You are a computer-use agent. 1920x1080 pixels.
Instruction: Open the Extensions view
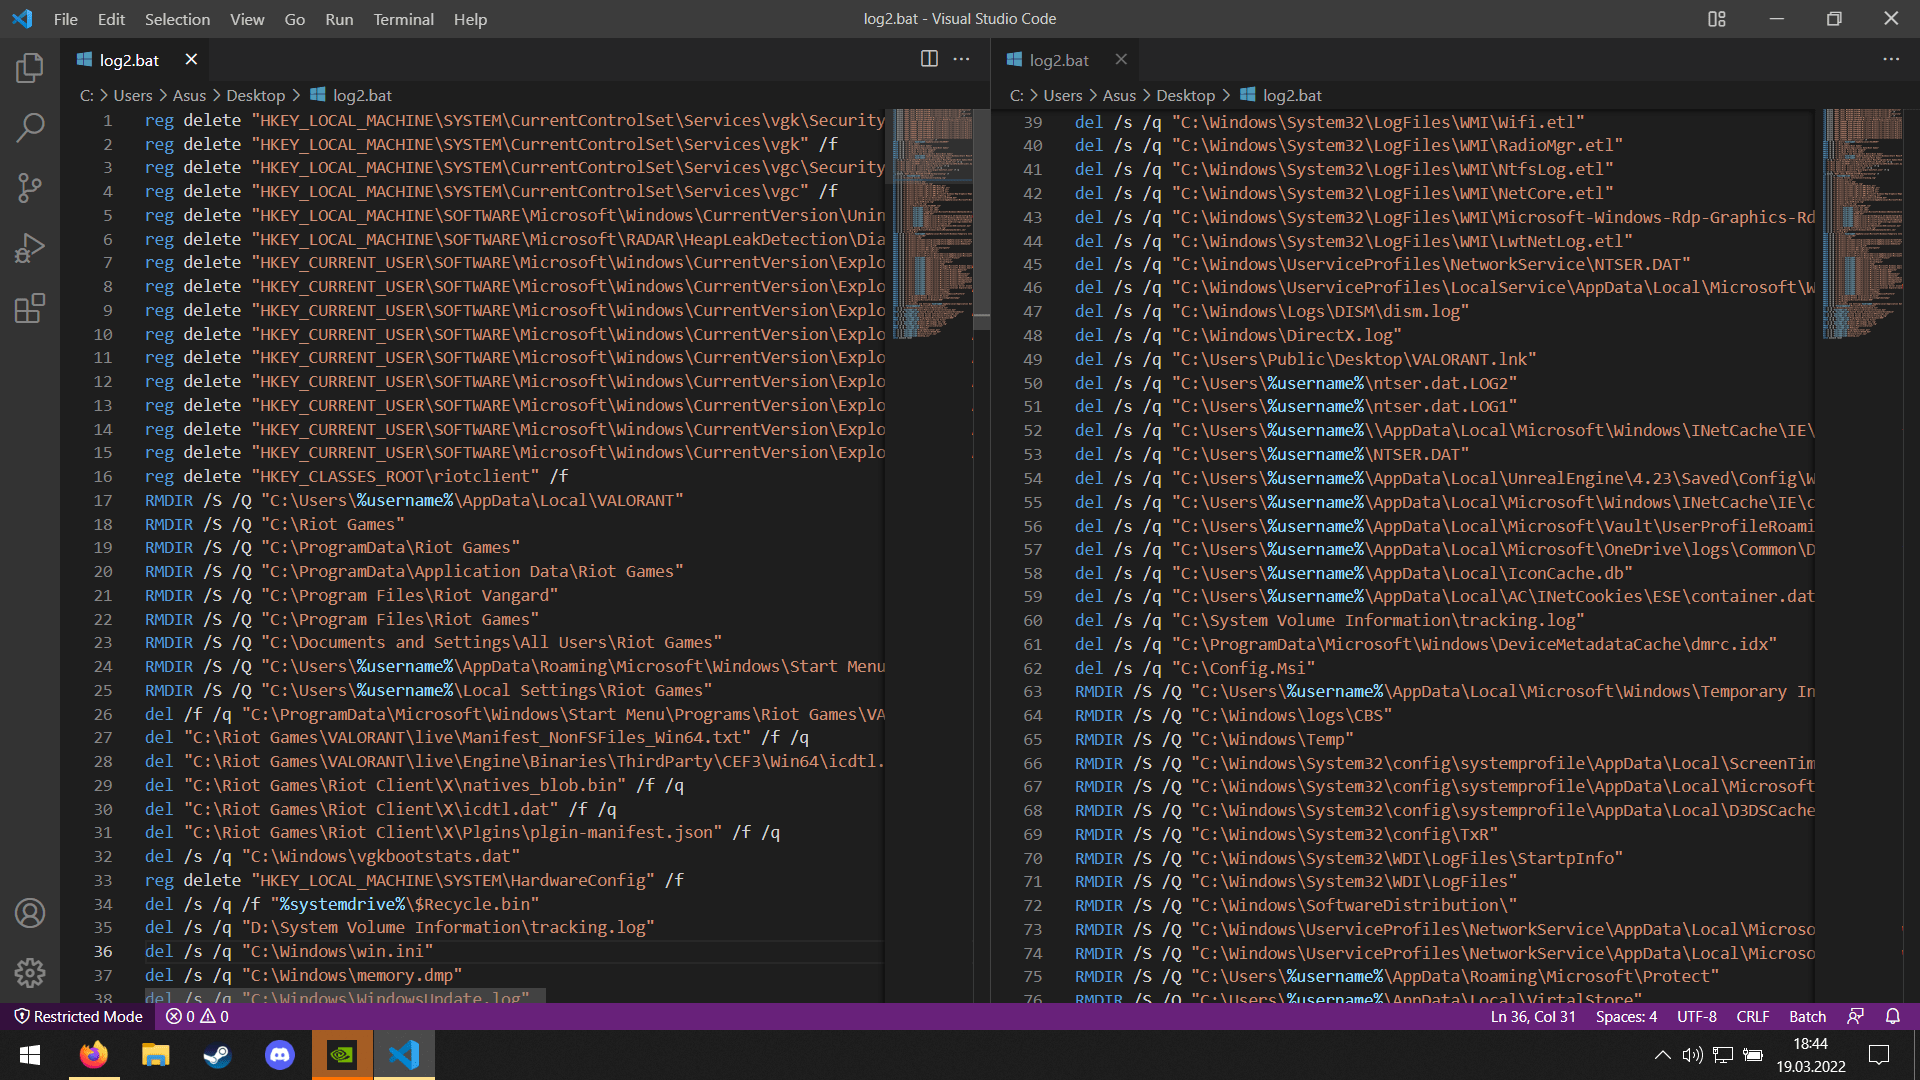tap(30, 308)
